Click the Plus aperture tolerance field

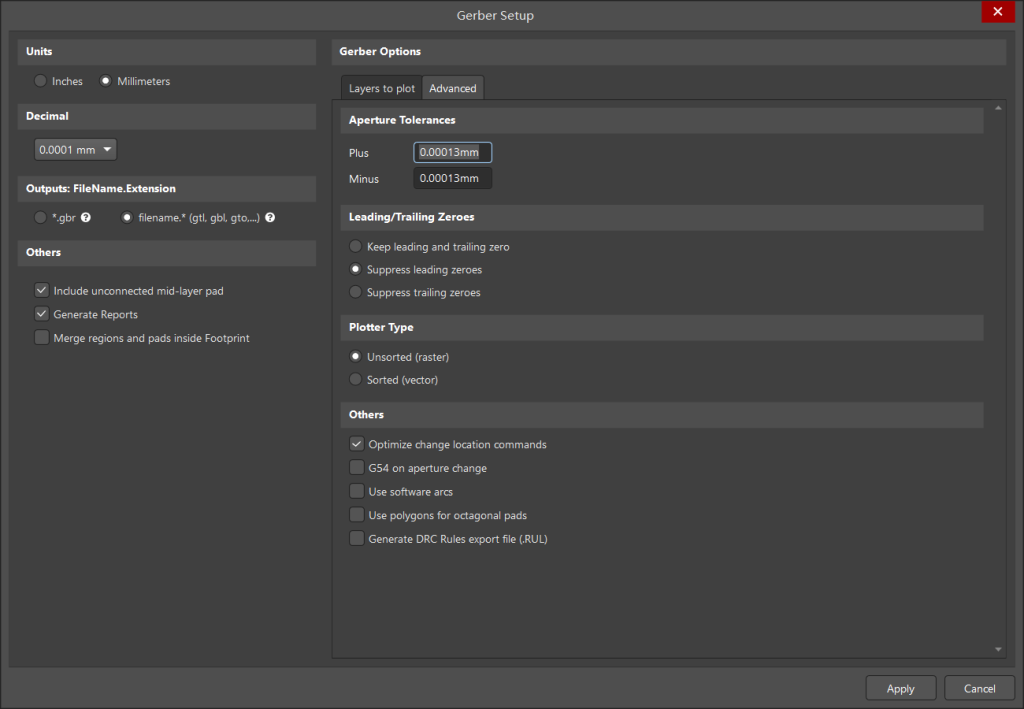tap(453, 152)
